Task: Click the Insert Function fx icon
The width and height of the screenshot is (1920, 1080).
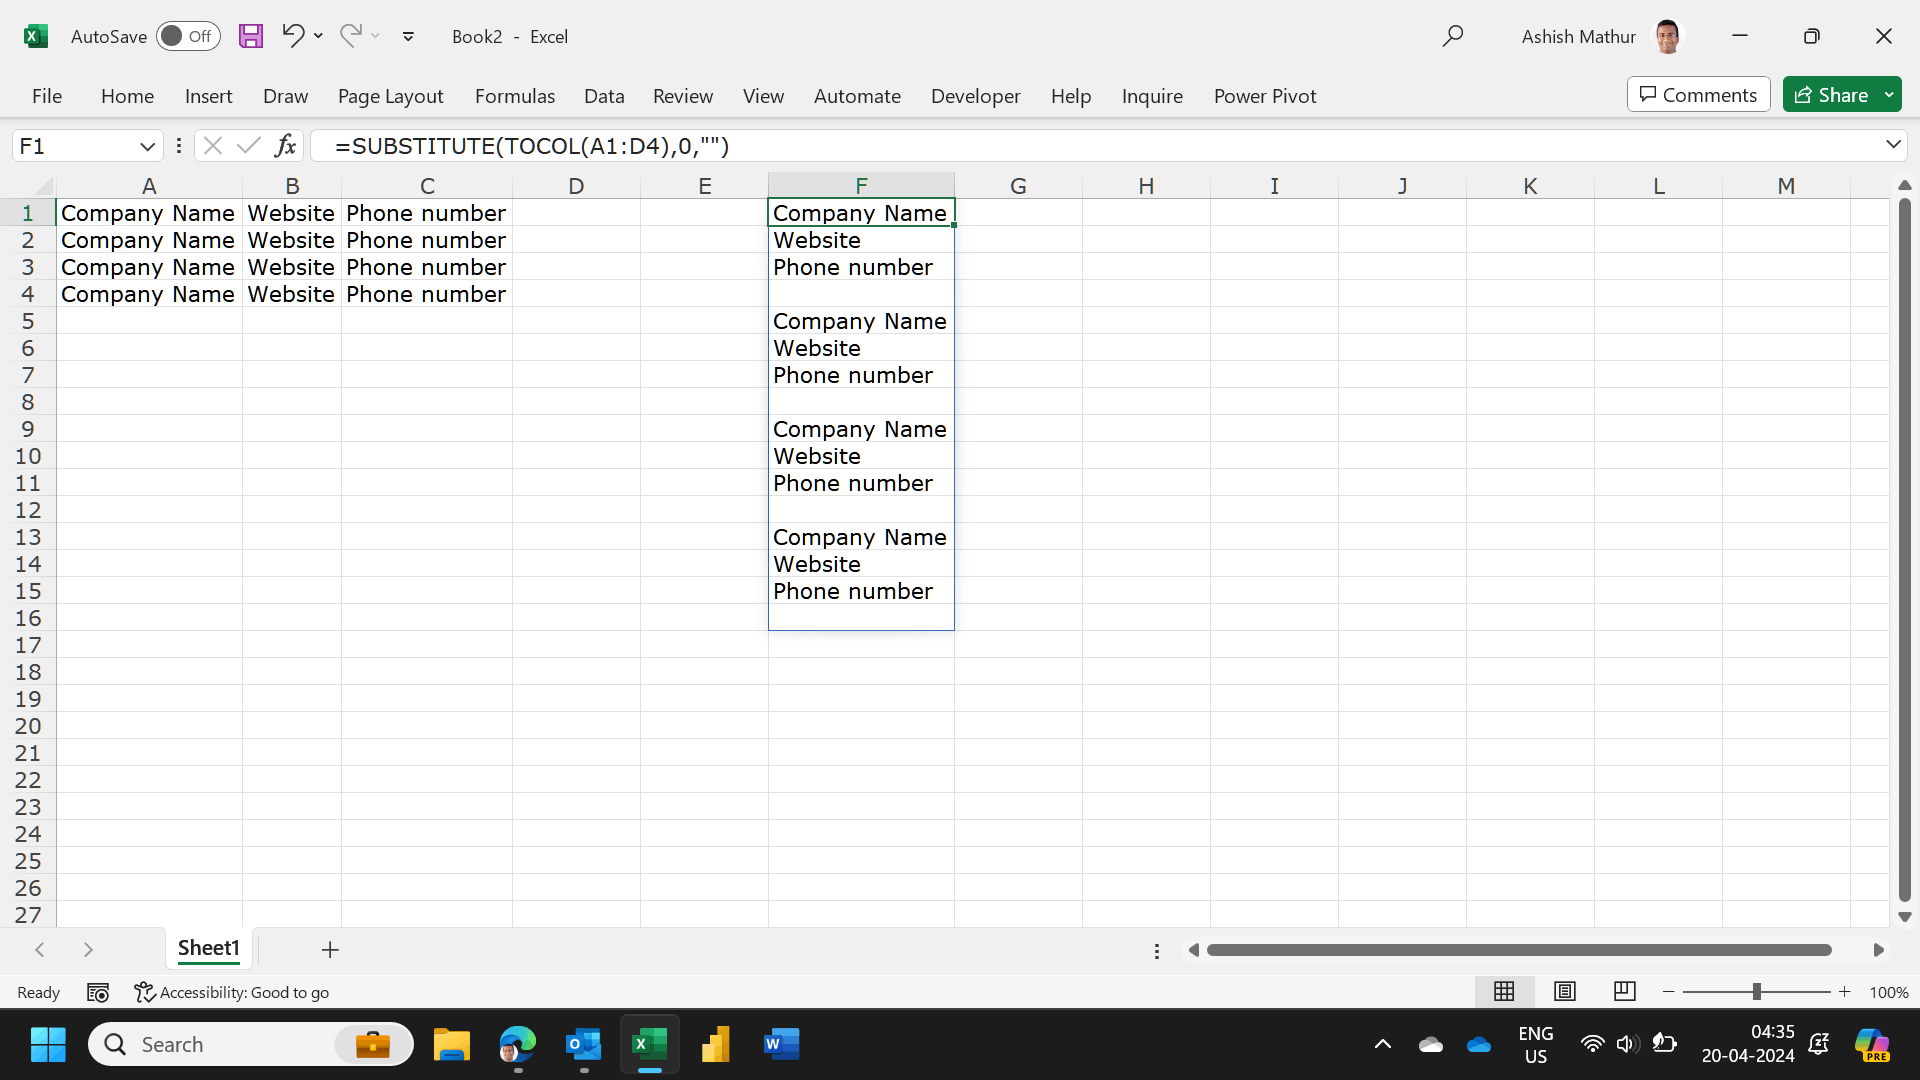Action: [285, 146]
